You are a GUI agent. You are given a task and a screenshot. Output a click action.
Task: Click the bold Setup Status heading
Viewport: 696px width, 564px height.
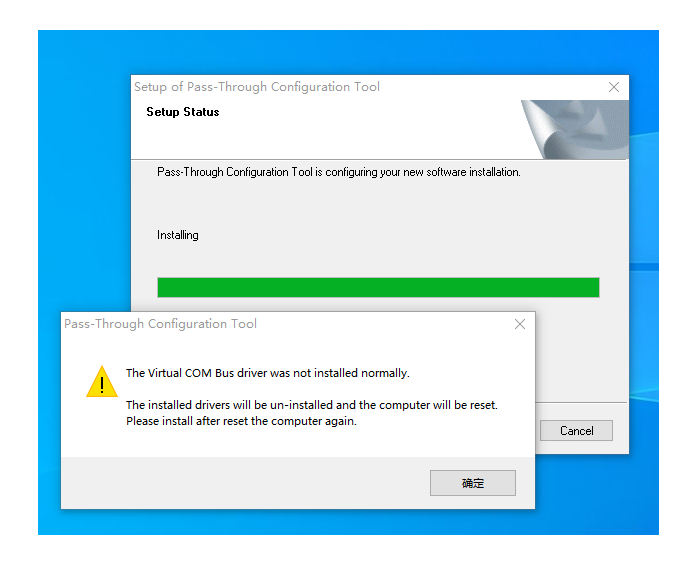click(x=182, y=112)
